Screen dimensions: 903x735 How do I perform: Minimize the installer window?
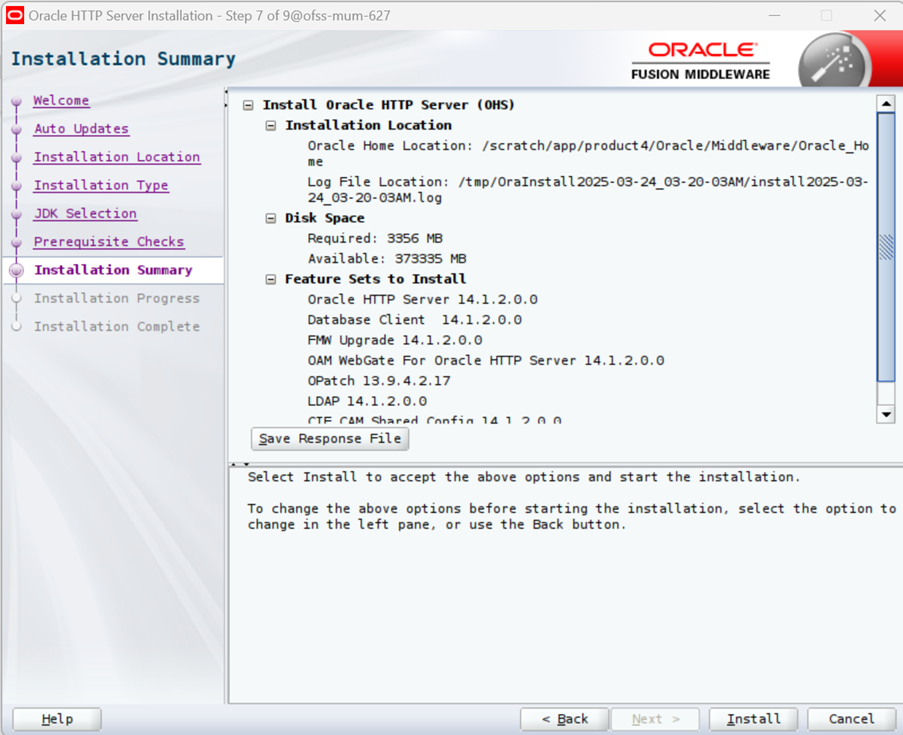pyautogui.click(x=775, y=16)
